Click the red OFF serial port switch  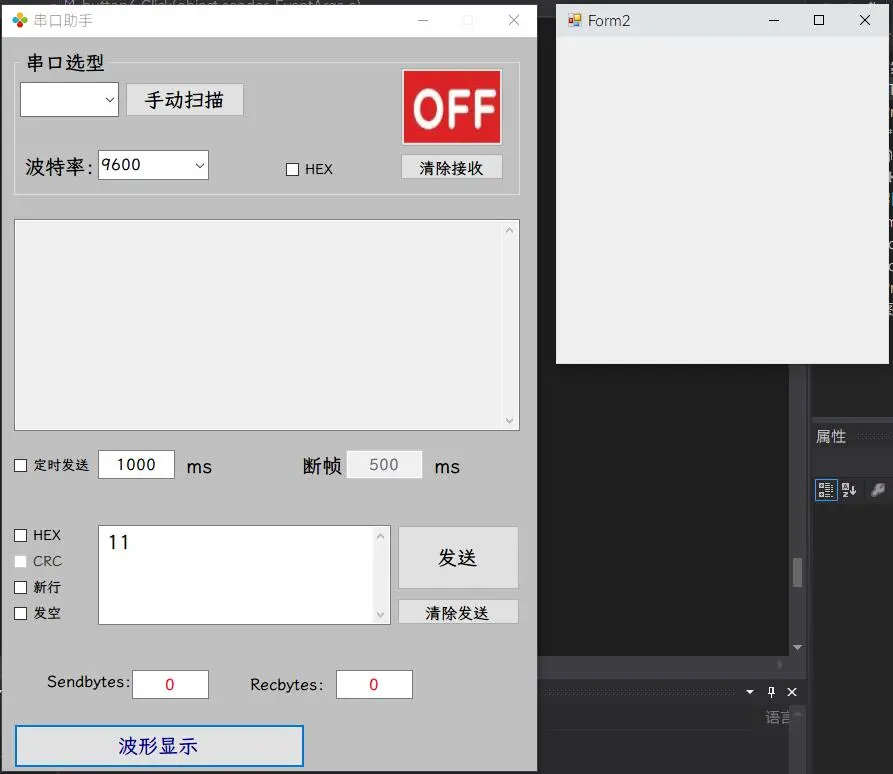452,107
